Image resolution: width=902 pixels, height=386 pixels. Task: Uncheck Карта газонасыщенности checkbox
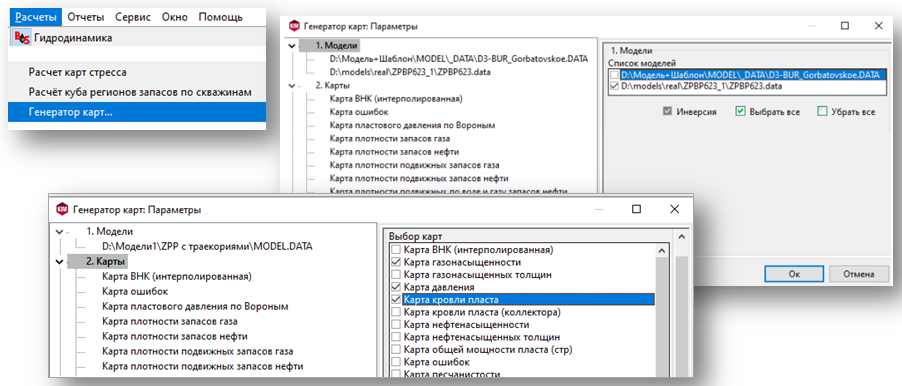coord(395,262)
